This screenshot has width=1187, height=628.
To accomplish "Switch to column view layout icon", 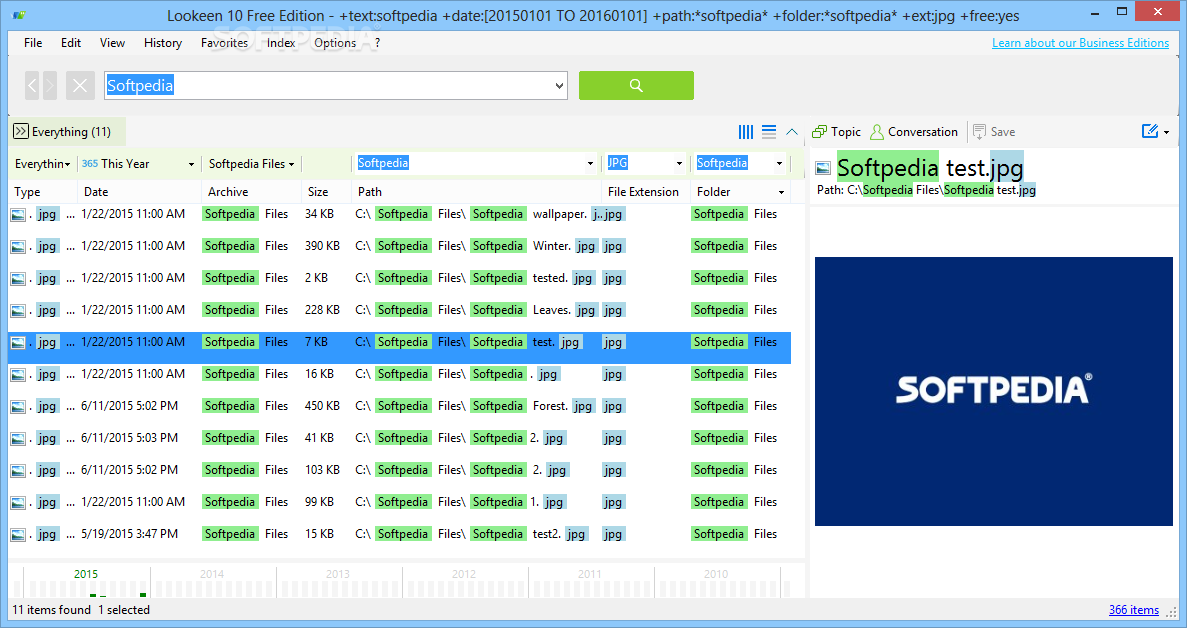I will point(746,132).
